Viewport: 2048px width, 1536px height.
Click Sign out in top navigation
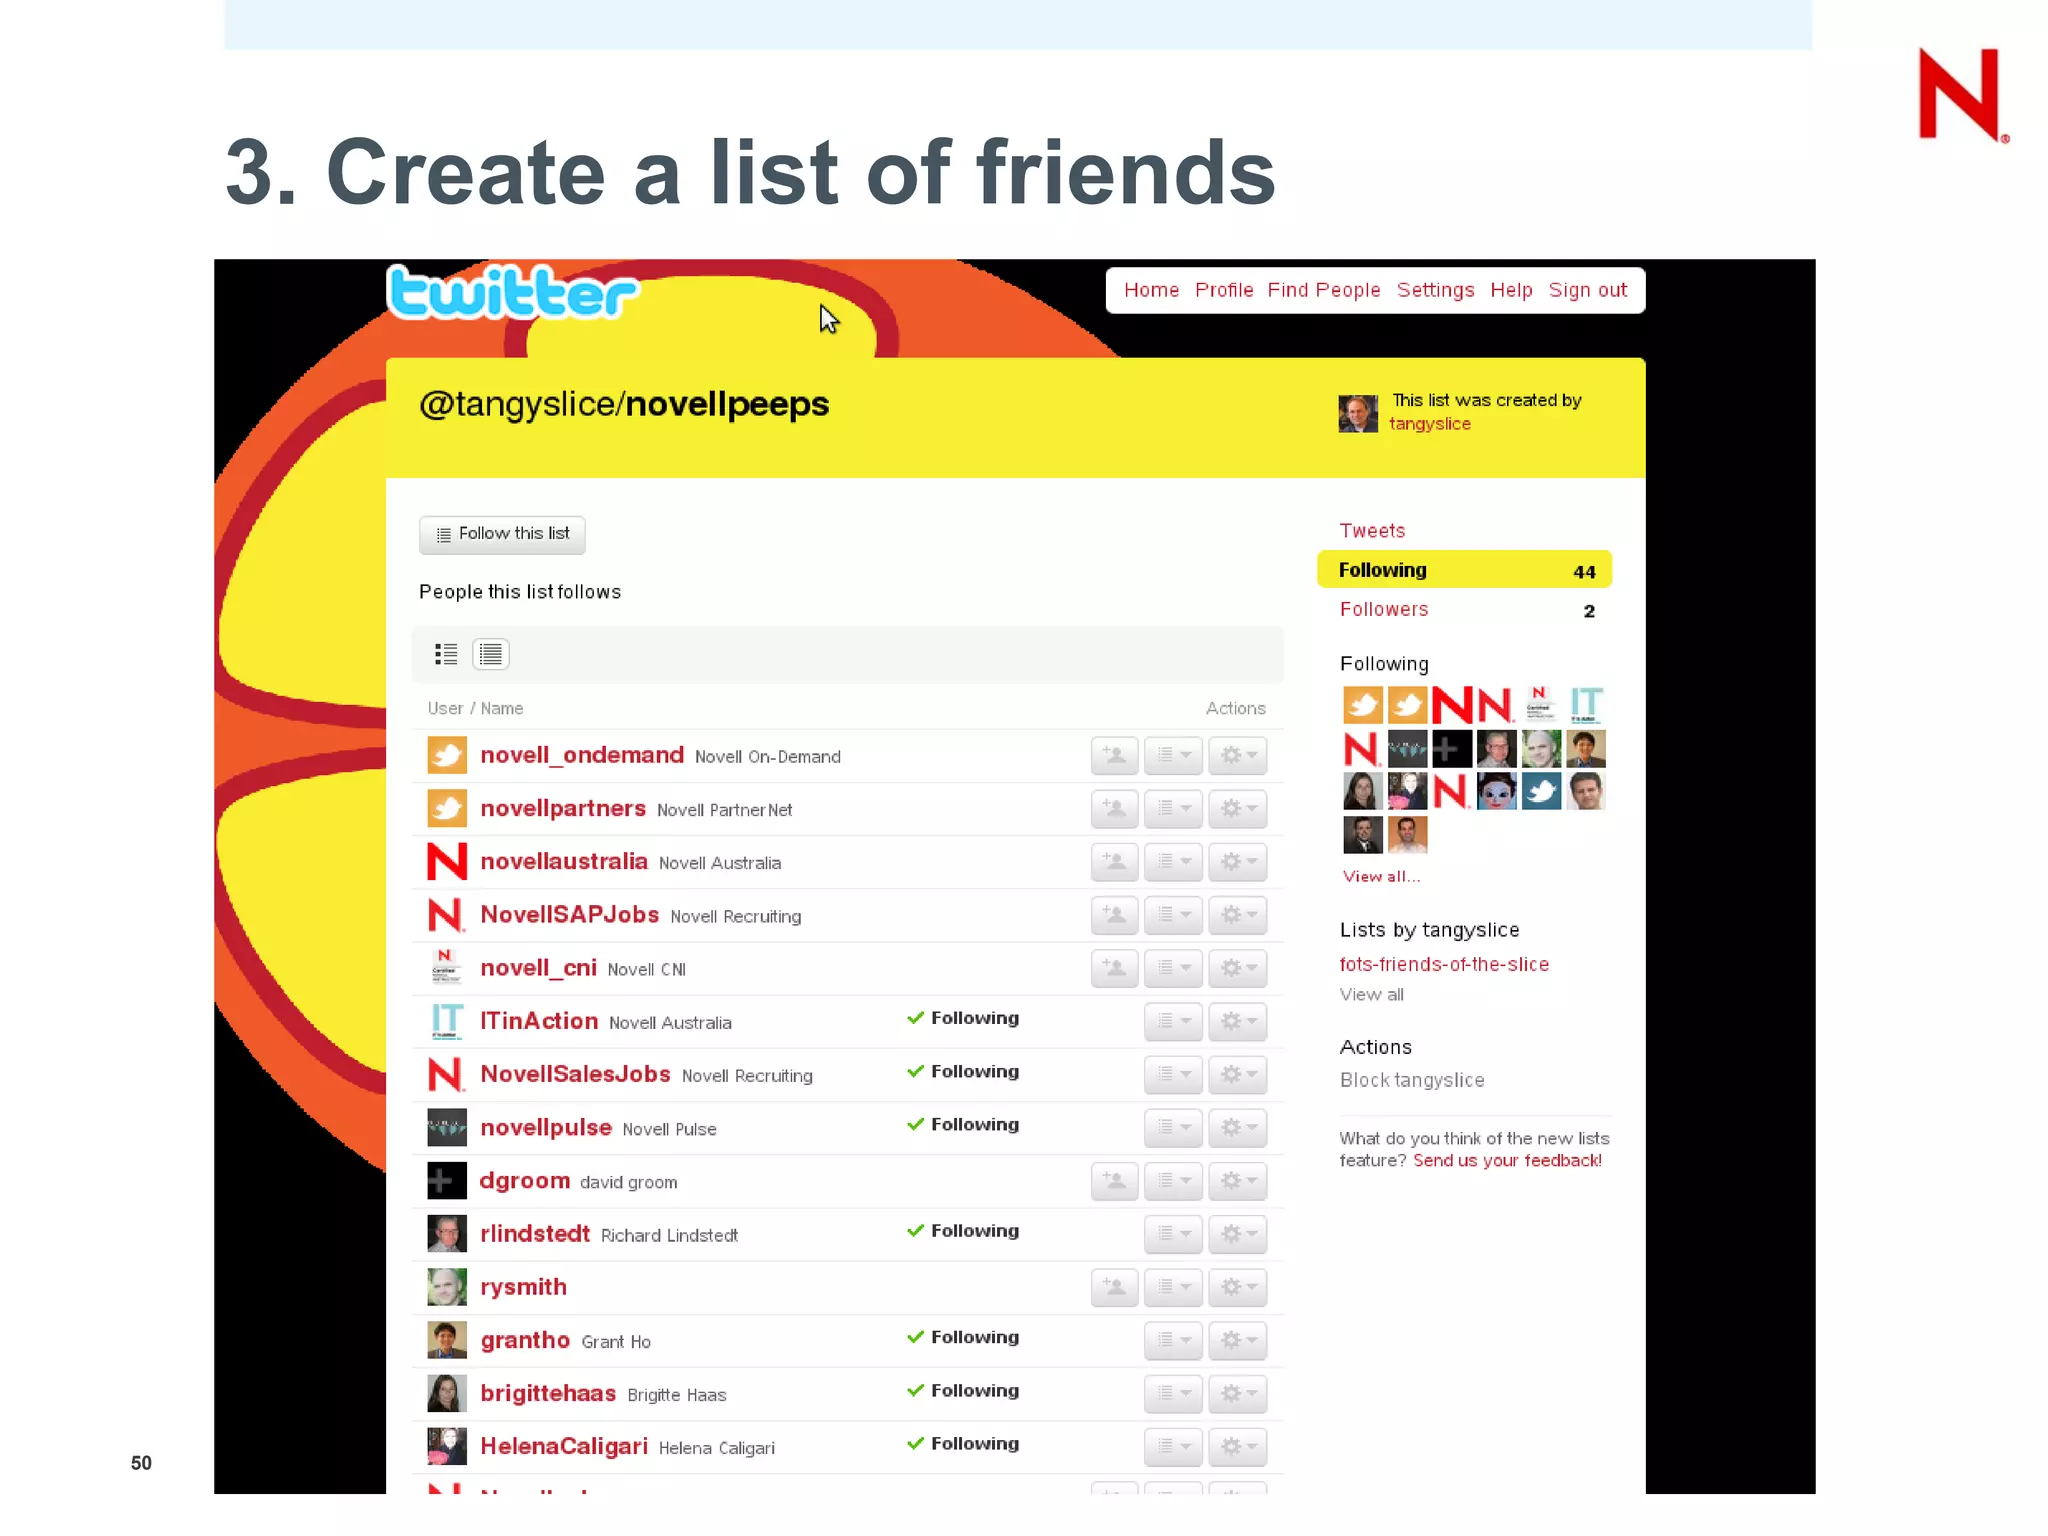tap(1588, 290)
